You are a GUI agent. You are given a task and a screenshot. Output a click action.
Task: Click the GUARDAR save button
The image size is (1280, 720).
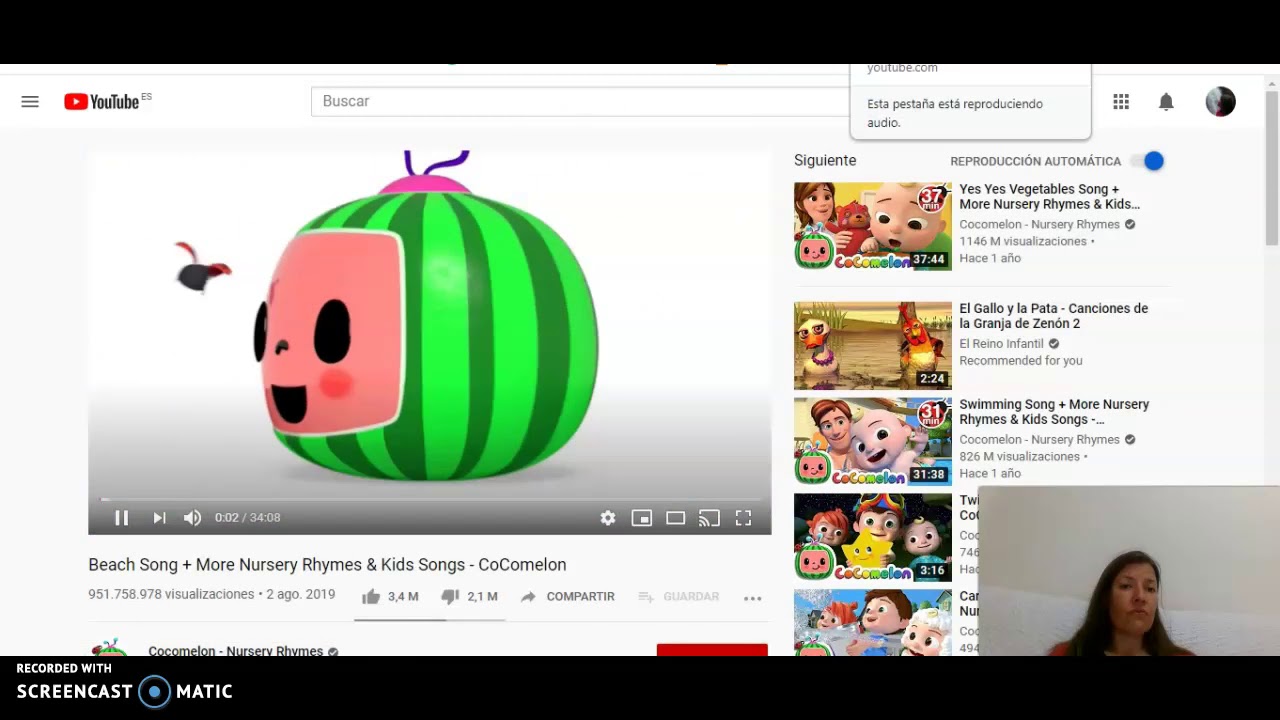[x=678, y=596]
